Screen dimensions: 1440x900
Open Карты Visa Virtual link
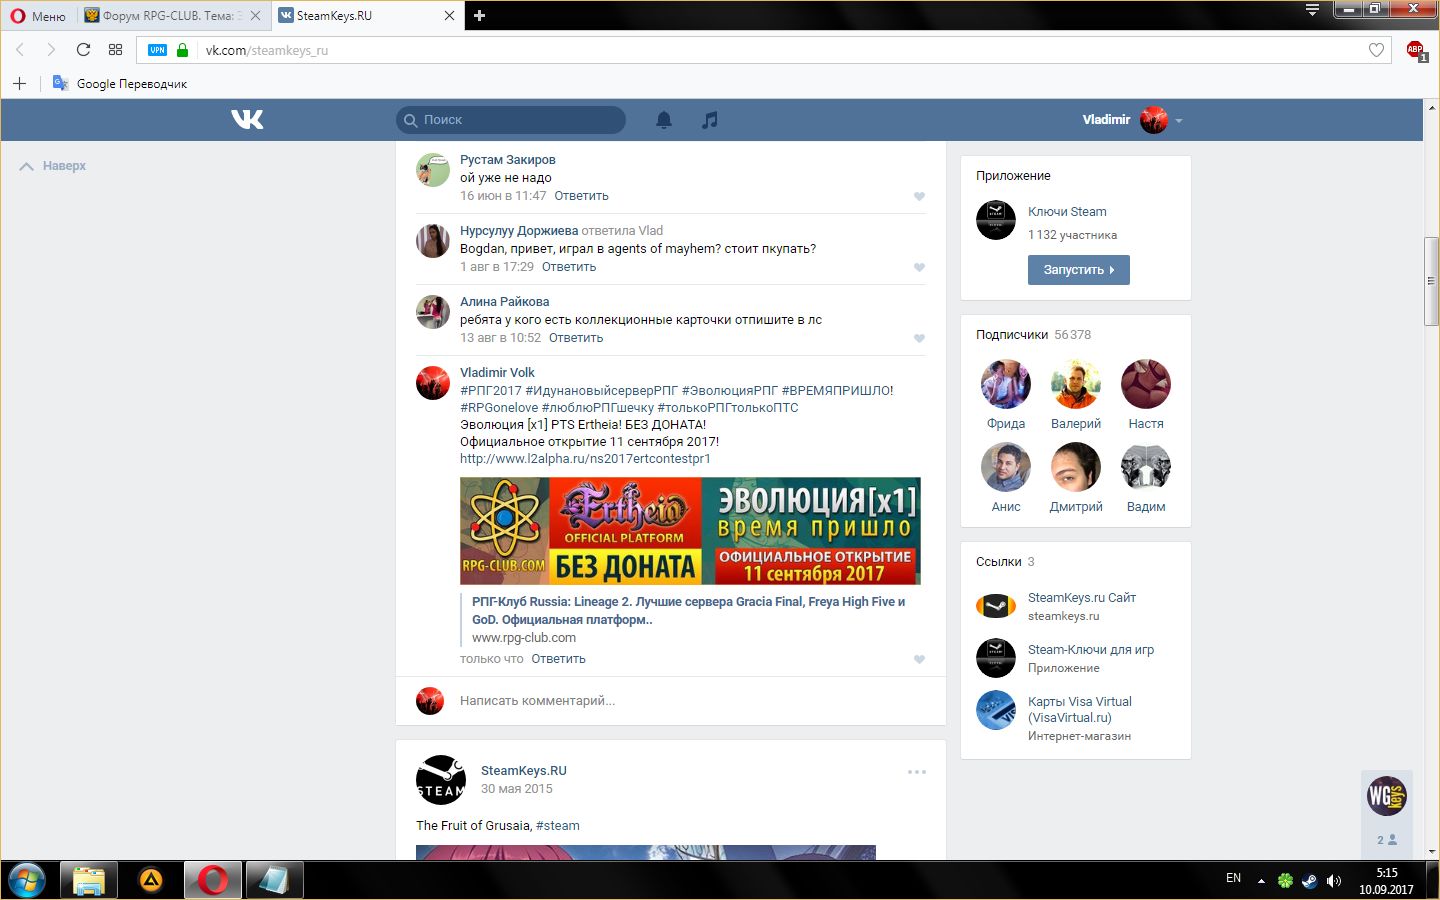click(1080, 710)
